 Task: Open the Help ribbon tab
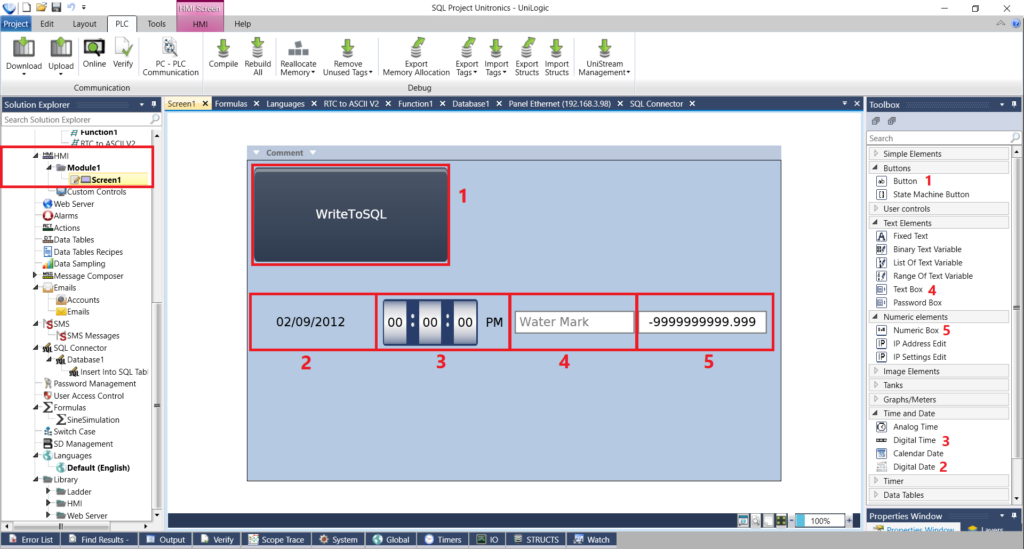[x=242, y=24]
